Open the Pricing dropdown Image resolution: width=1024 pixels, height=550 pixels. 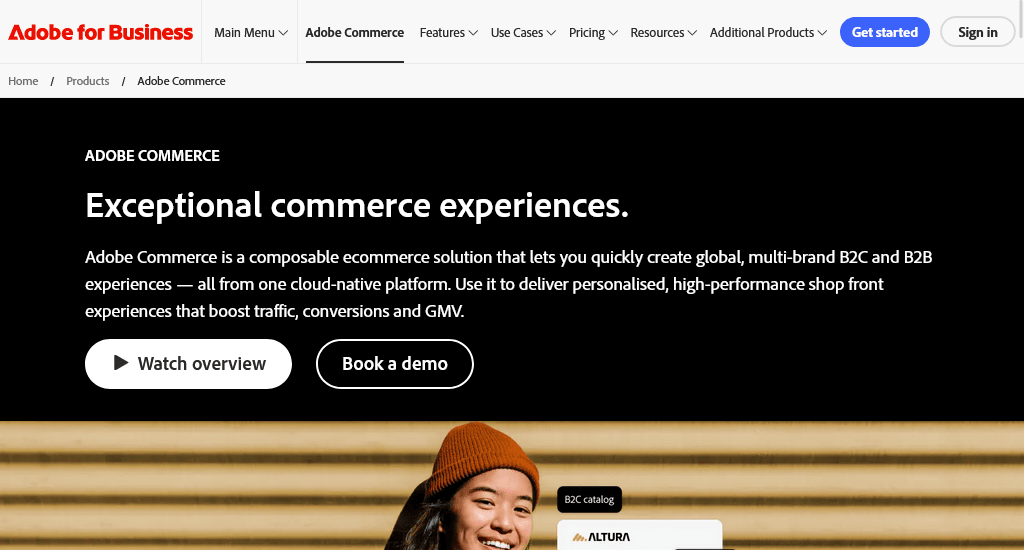(593, 32)
